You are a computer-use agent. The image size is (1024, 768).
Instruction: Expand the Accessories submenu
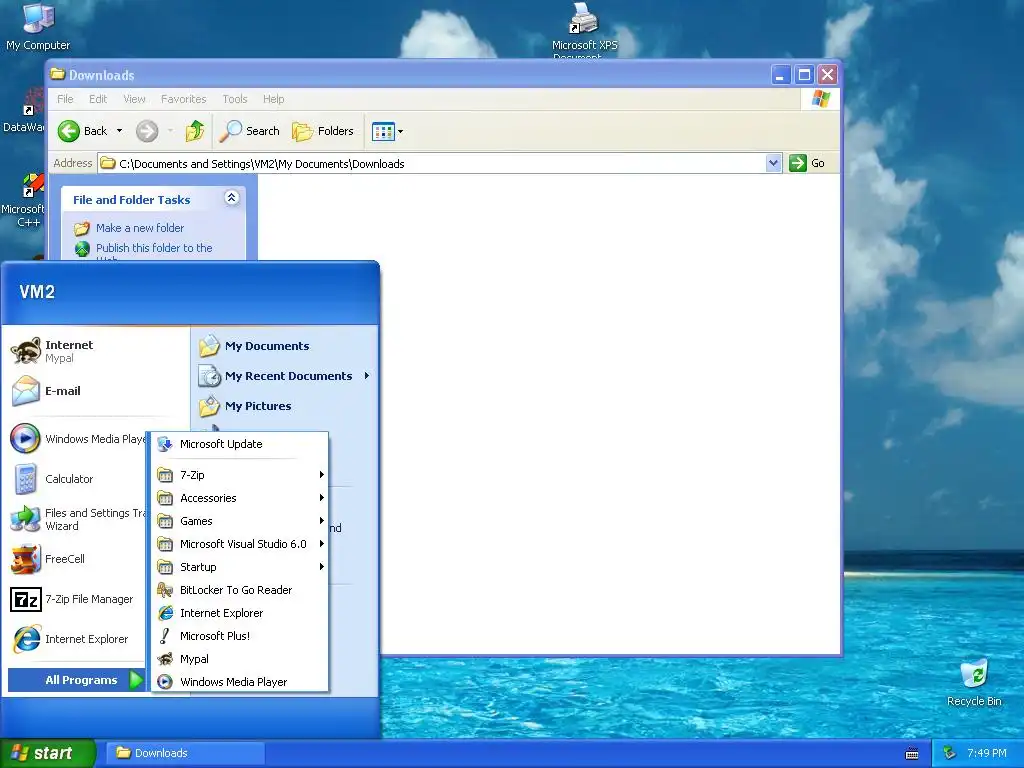click(240, 498)
